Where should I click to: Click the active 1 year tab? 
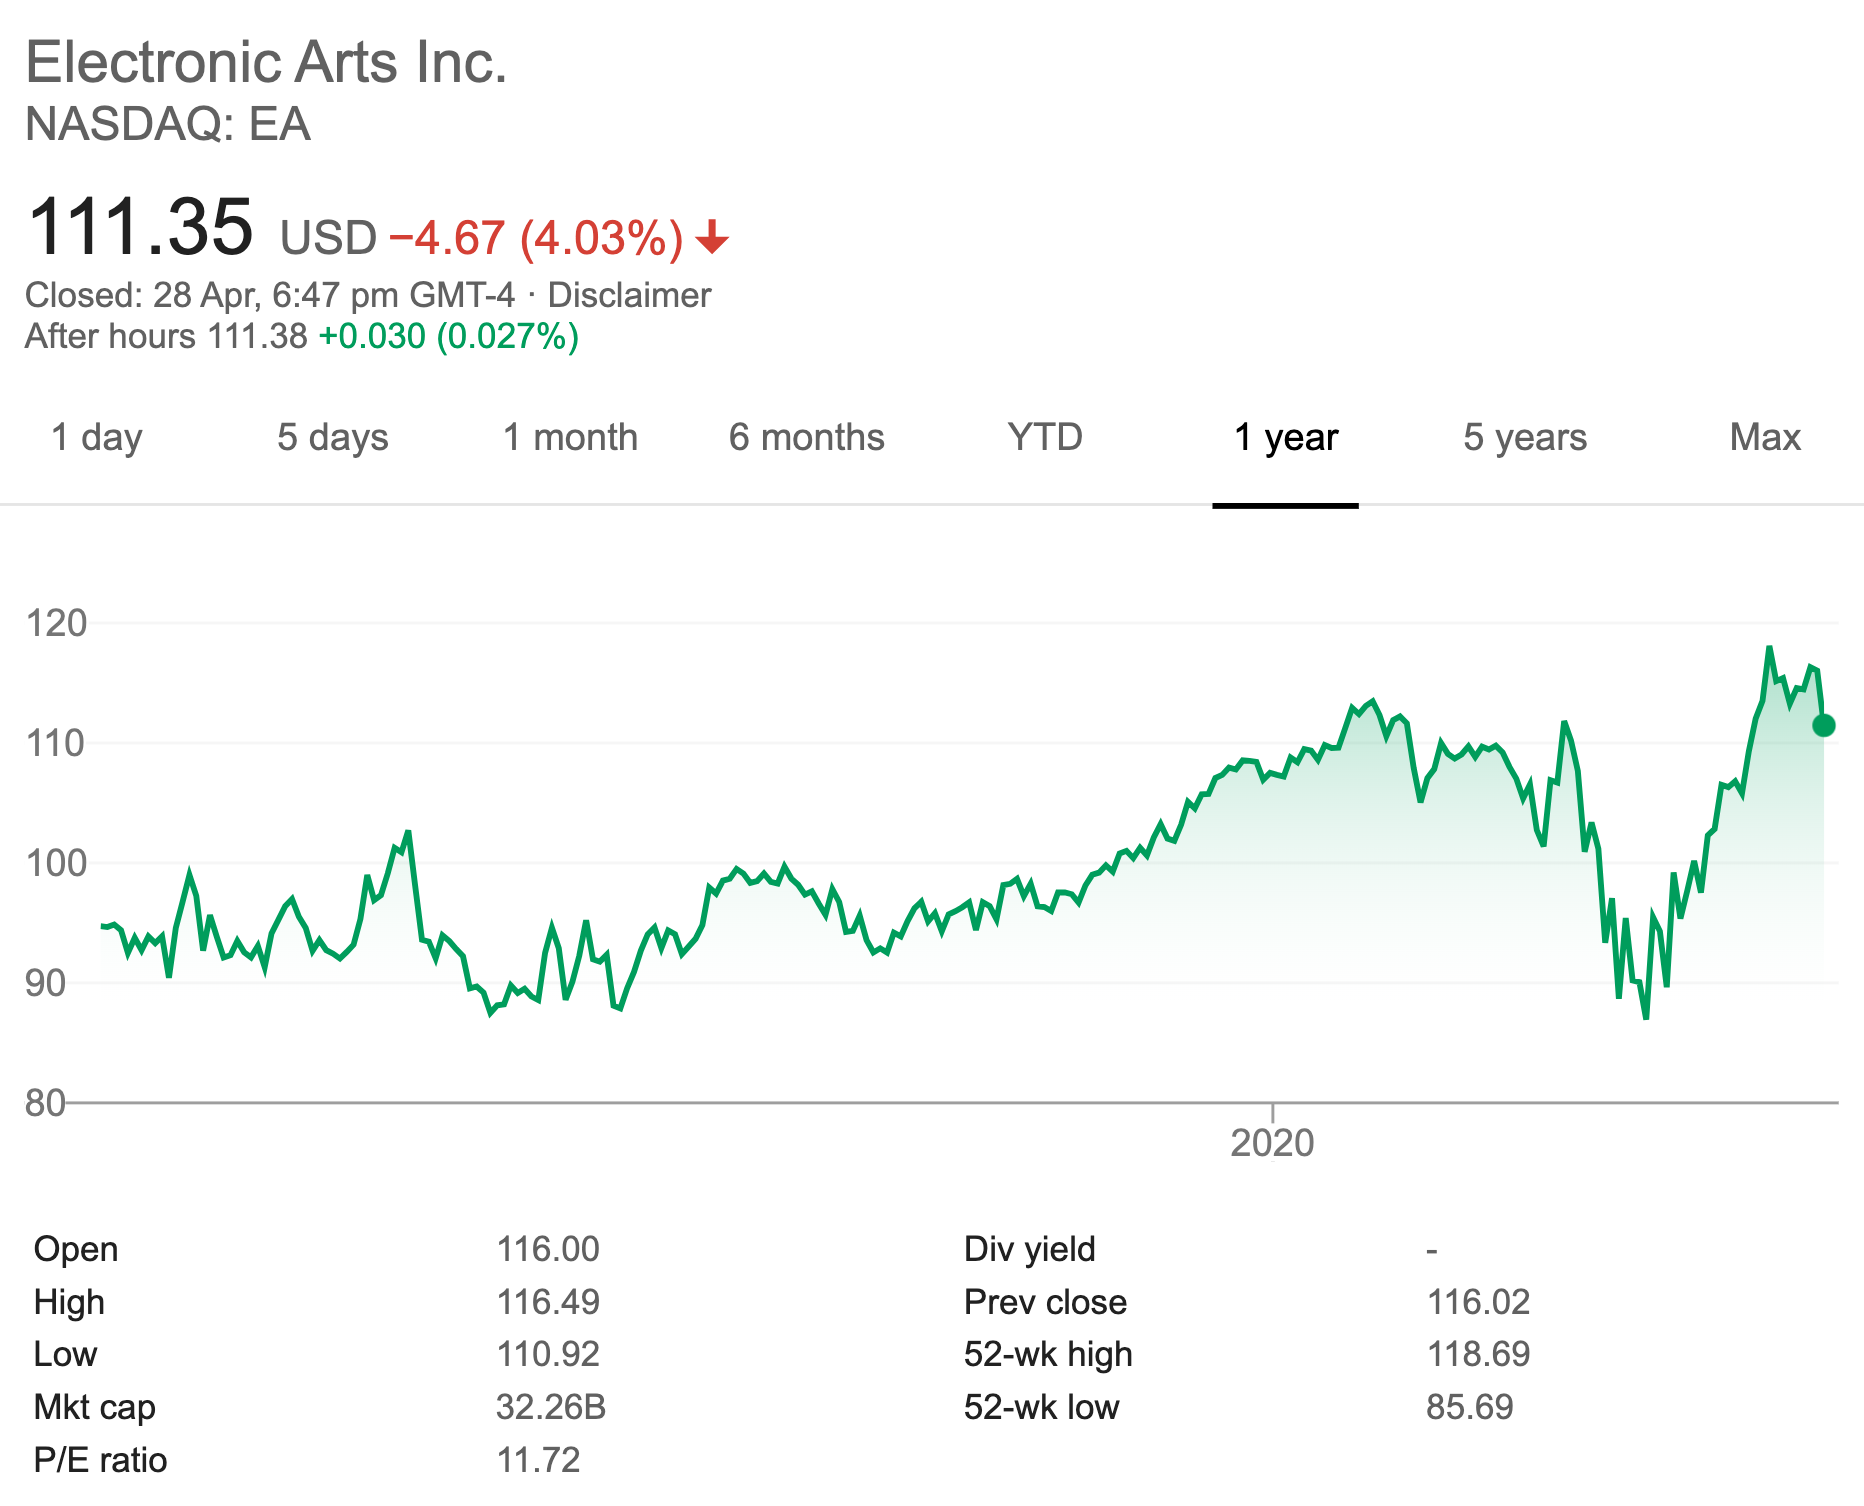pos(1285,438)
